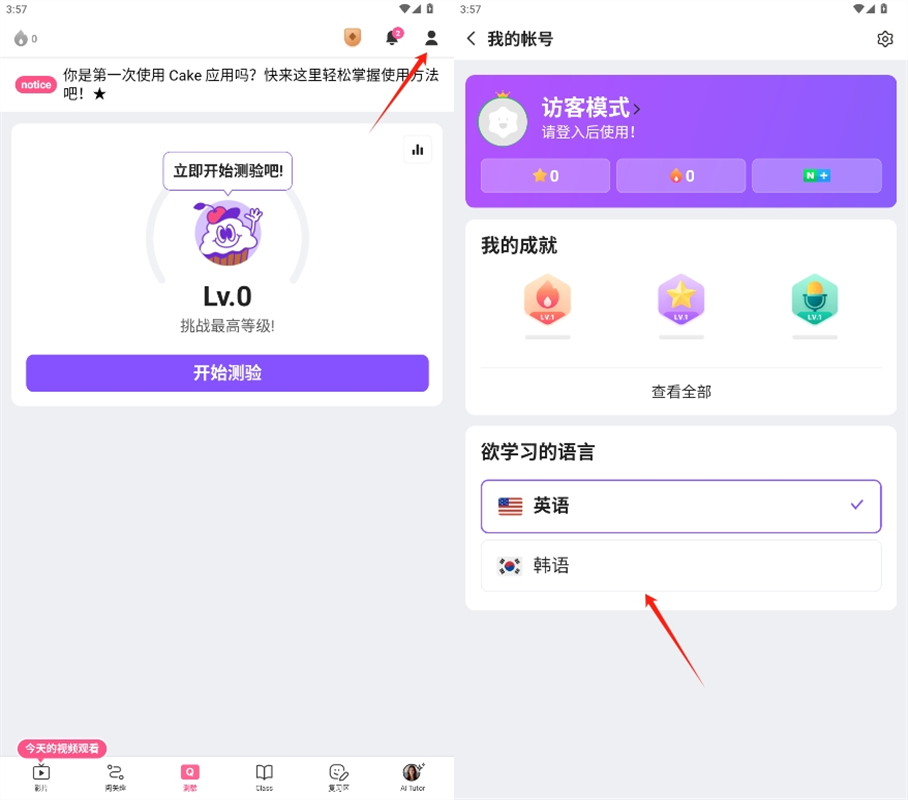Open the AI Tutor tab
The height and width of the screenshot is (800, 908).
tap(412, 777)
